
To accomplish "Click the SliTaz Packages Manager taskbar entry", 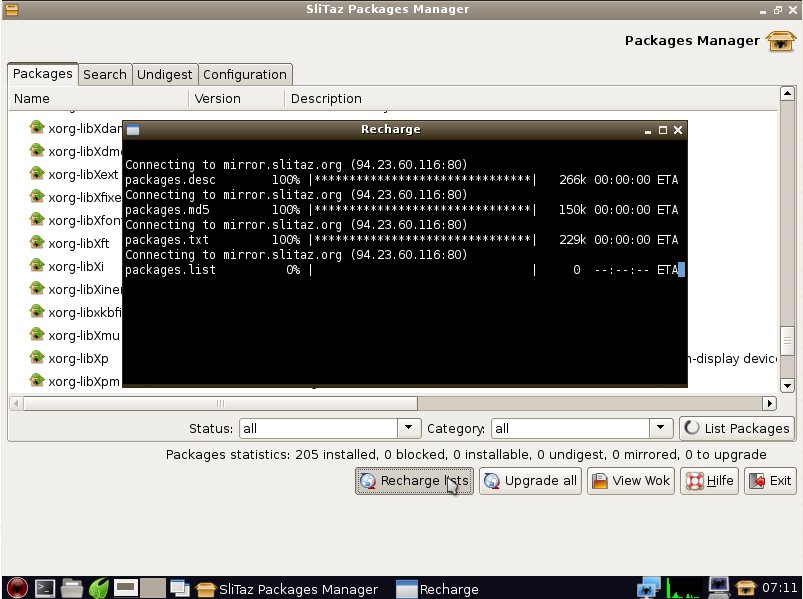I will click(x=287, y=589).
